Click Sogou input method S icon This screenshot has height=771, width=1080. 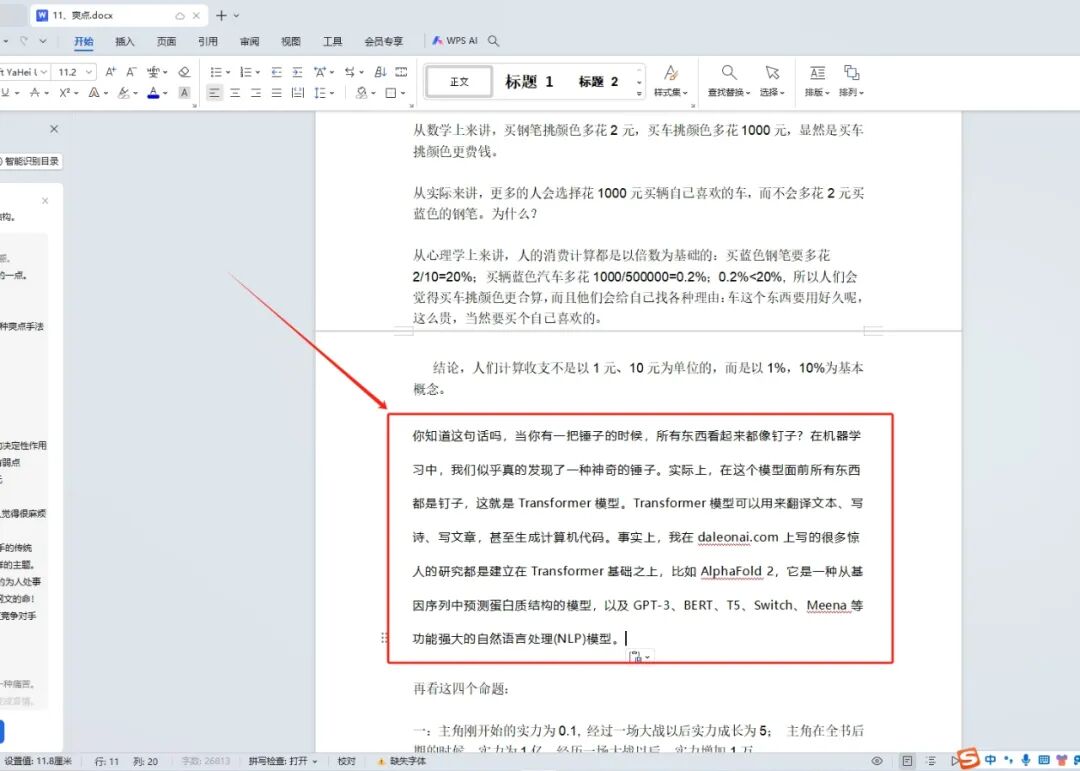[x=970, y=759]
